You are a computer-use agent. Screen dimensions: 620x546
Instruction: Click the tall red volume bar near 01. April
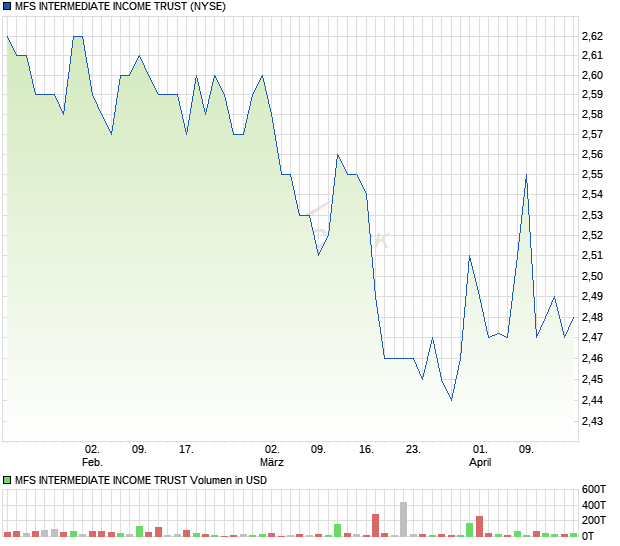(479, 526)
